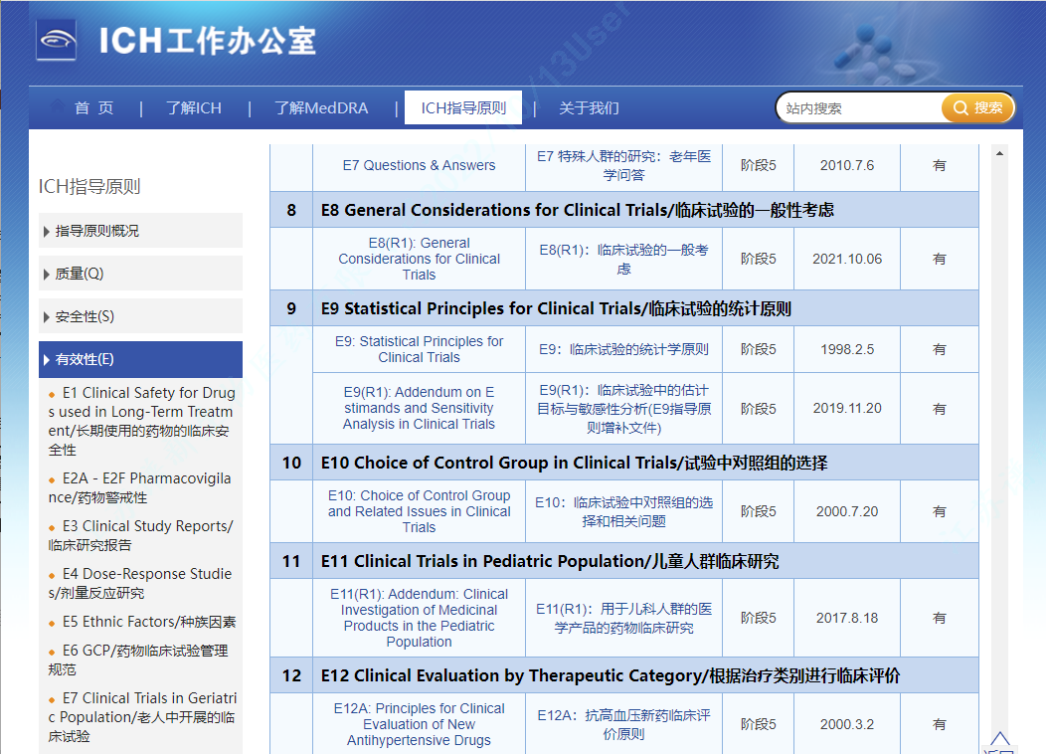Click the E11 Clinical Trials in Pediatric header
Screen dimensions: 1046x754
[550, 562]
